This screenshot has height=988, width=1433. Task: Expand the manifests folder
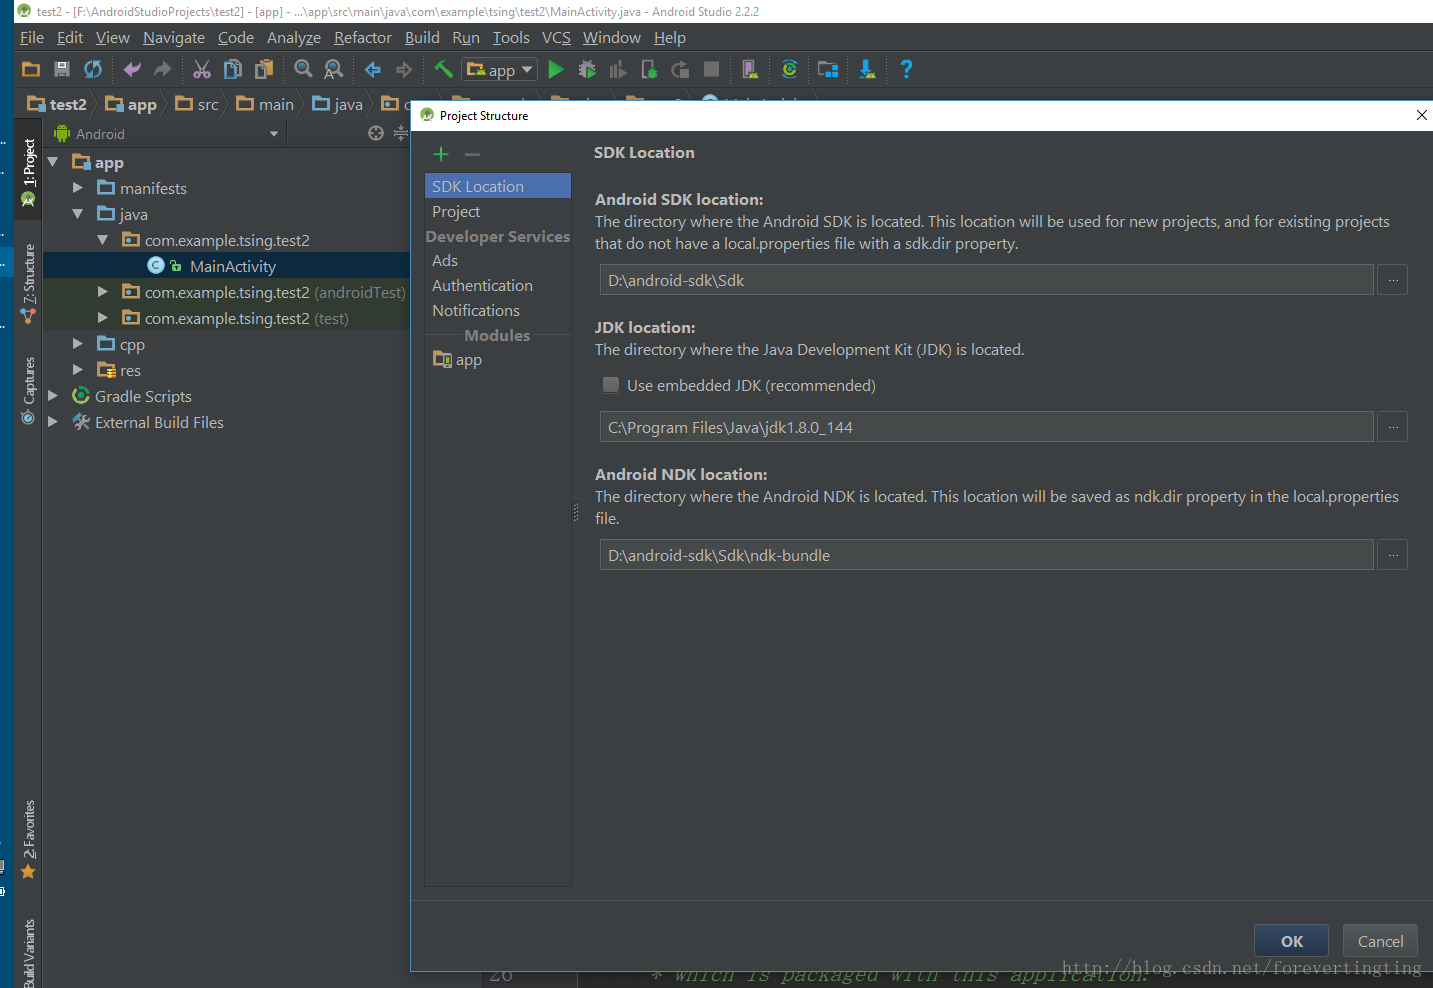pyautogui.click(x=78, y=188)
